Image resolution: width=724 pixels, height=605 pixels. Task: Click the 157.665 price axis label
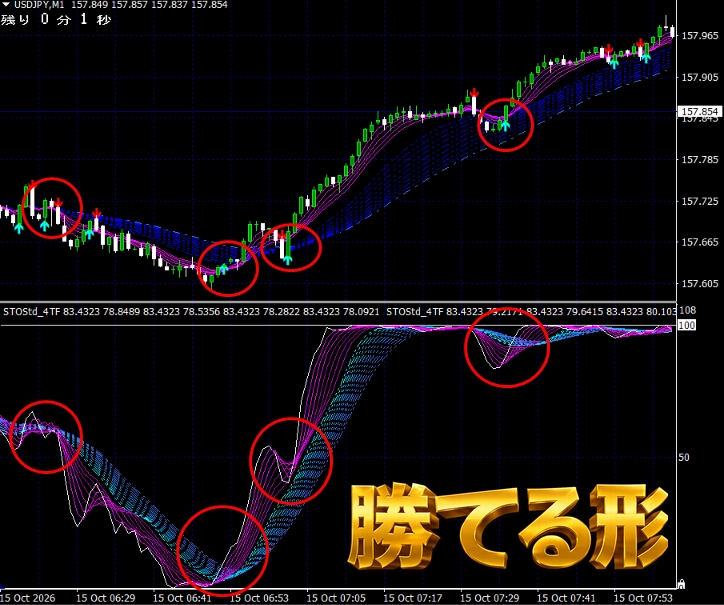[x=700, y=242]
